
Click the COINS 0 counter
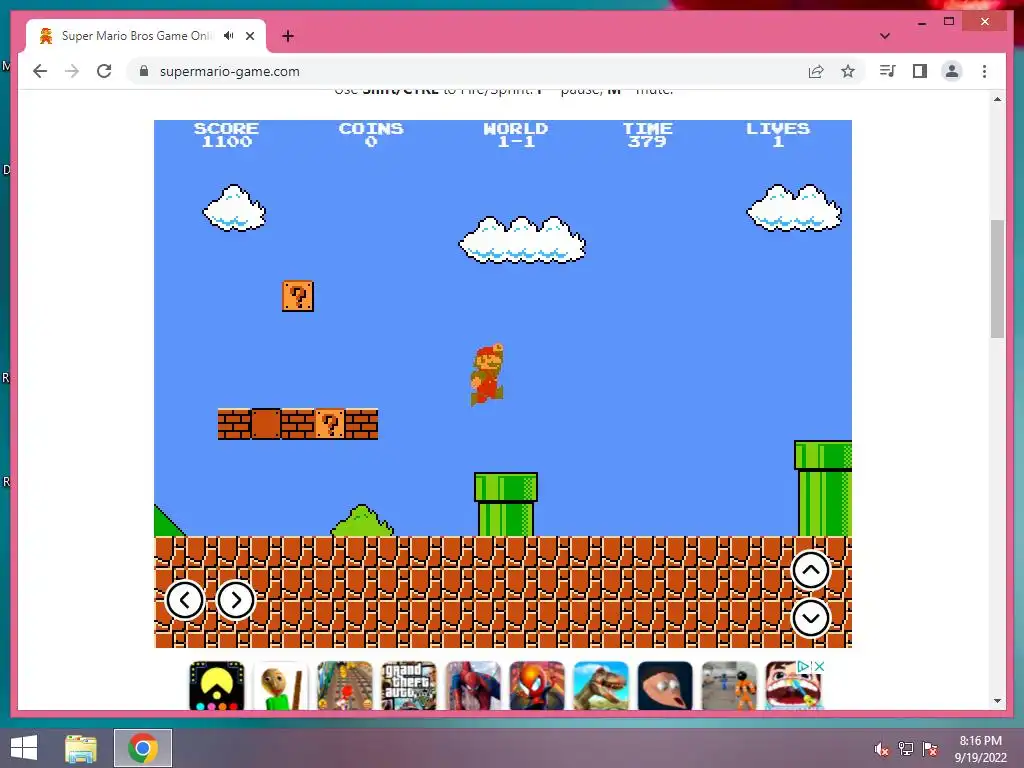click(371, 135)
